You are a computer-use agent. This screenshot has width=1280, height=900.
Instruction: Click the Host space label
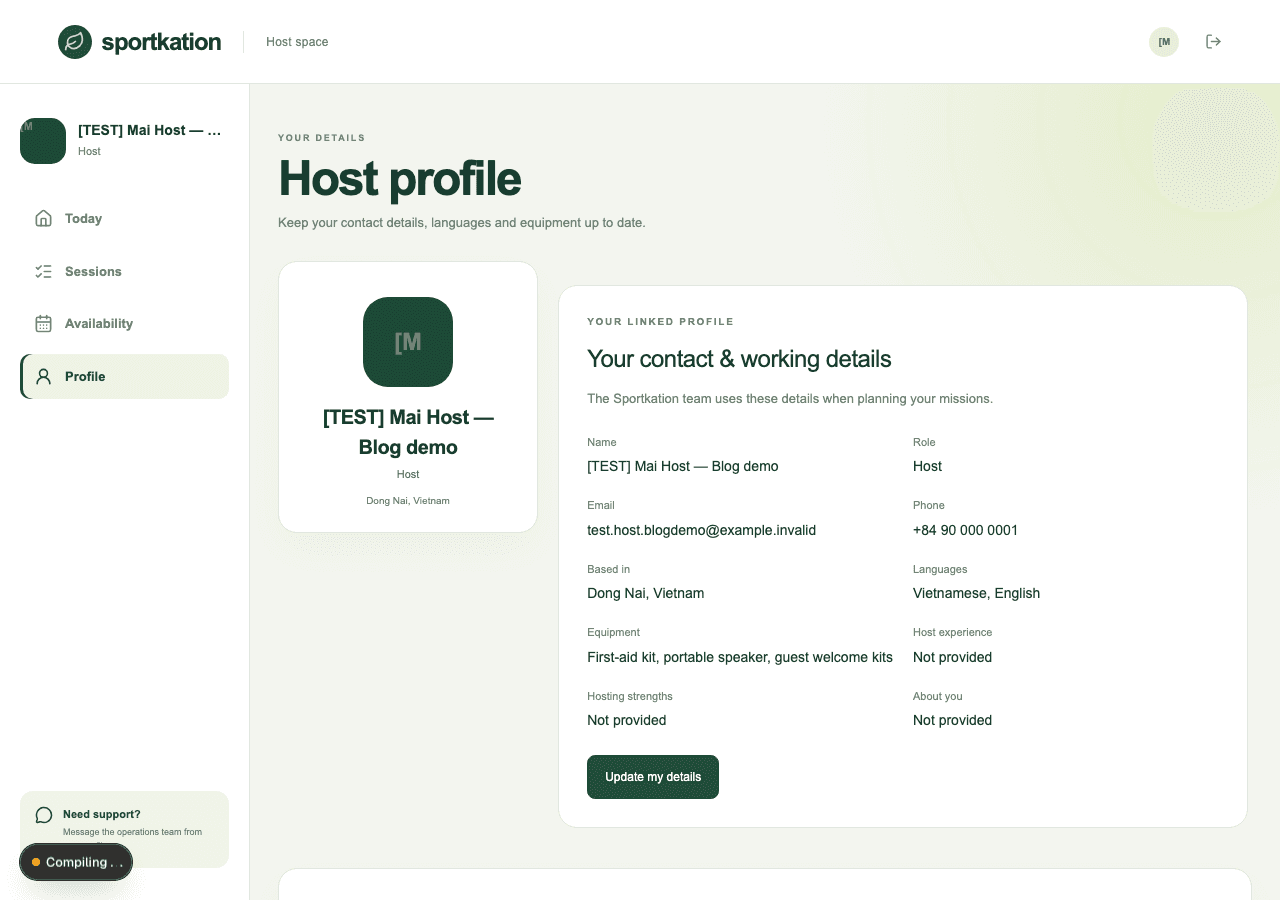tap(297, 42)
